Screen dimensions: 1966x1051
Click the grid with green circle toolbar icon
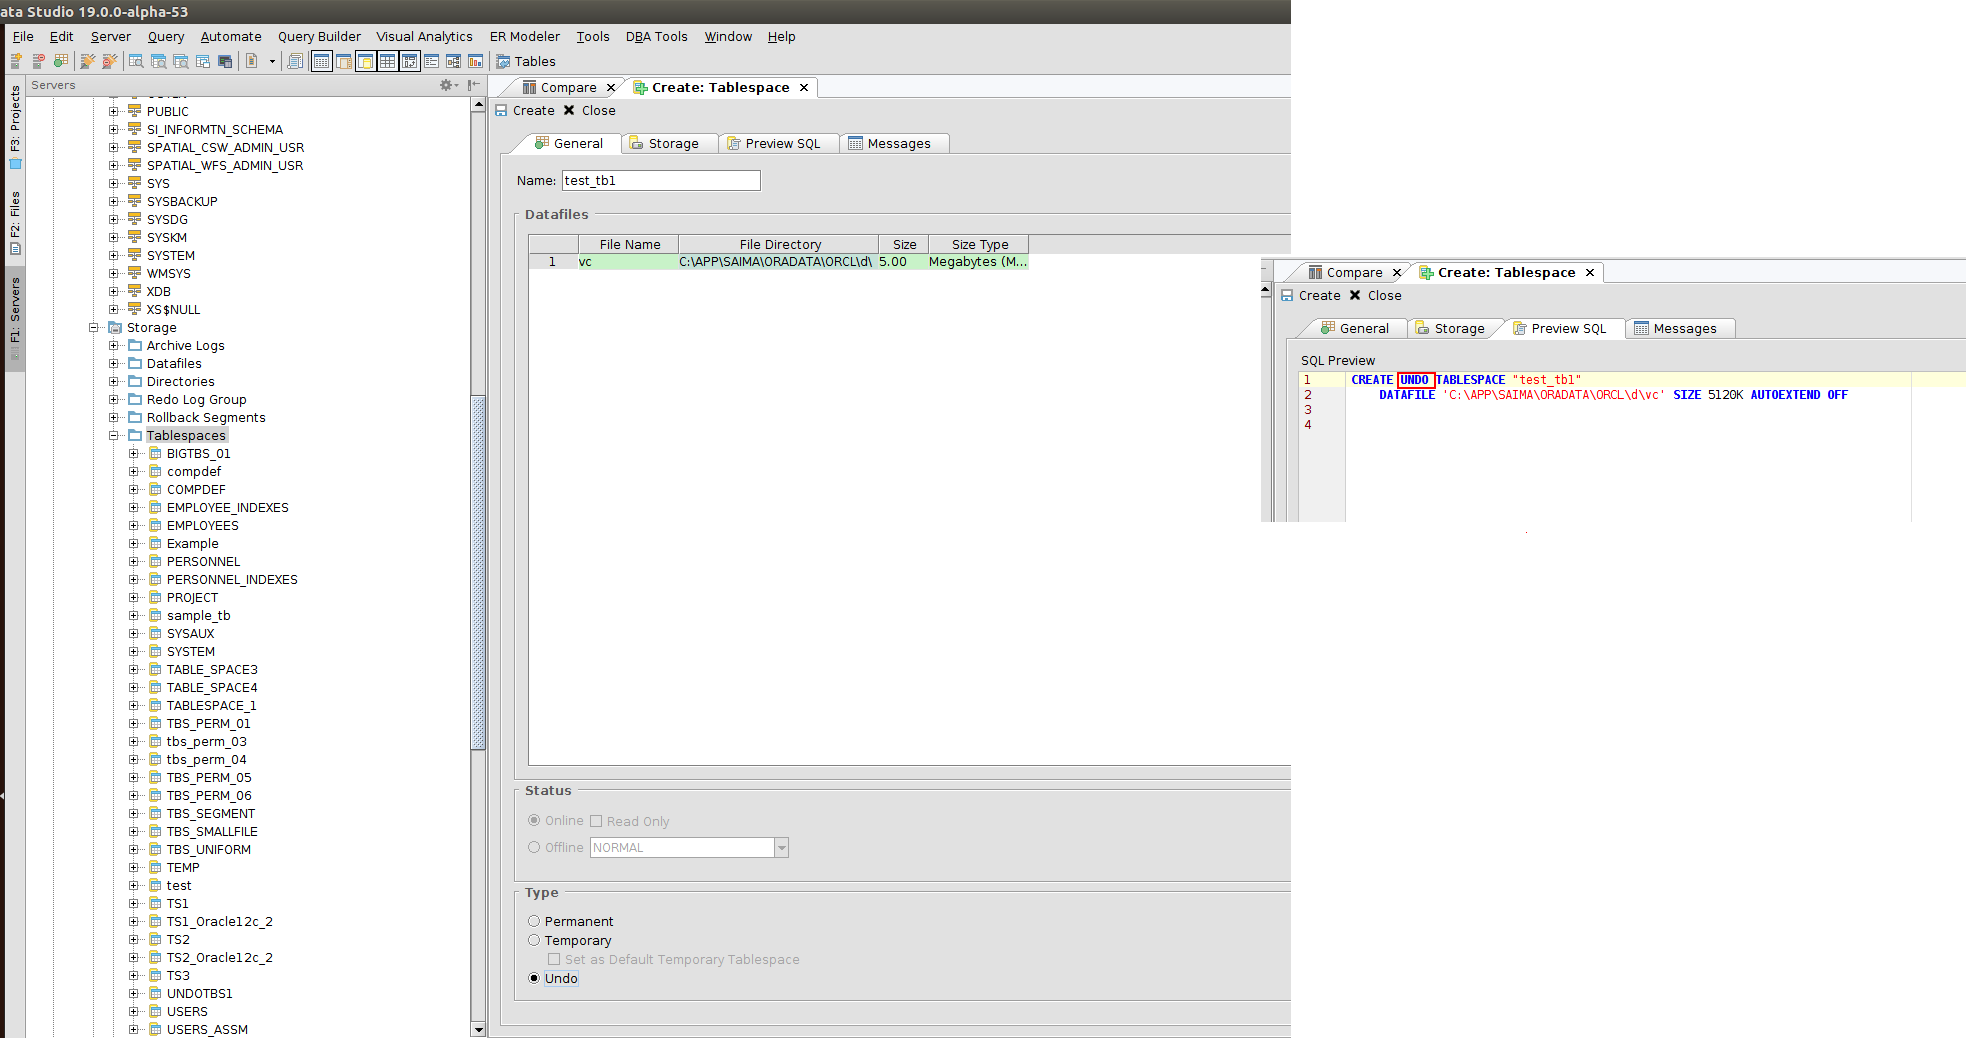point(61,61)
